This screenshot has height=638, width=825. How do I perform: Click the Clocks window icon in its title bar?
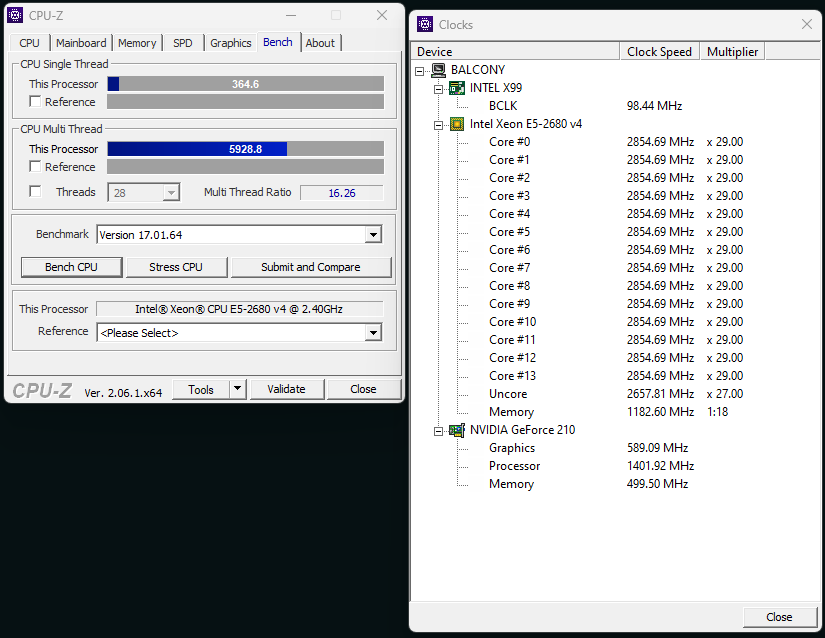click(x=424, y=23)
